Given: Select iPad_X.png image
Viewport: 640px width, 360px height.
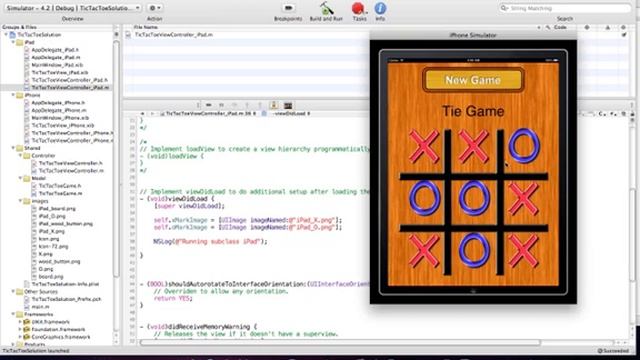Looking at the screenshot, I should 52,231.
